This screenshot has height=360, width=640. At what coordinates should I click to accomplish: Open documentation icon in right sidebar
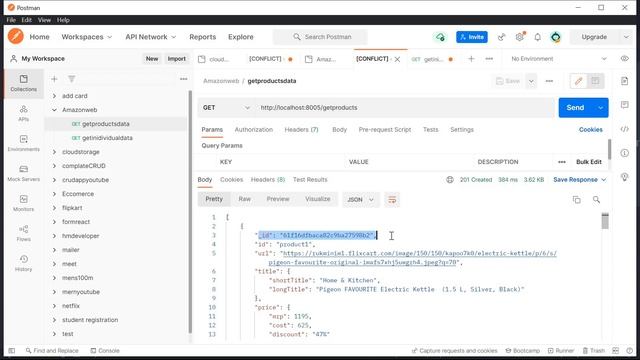[x=624, y=81]
